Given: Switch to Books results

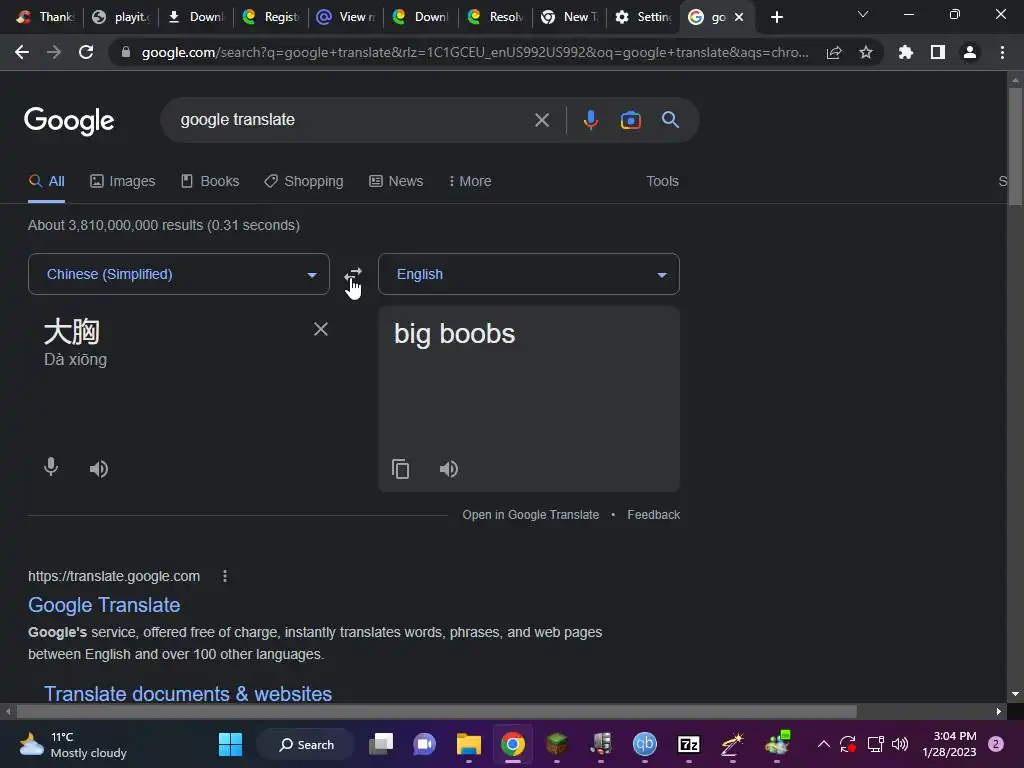Looking at the screenshot, I should [210, 182].
